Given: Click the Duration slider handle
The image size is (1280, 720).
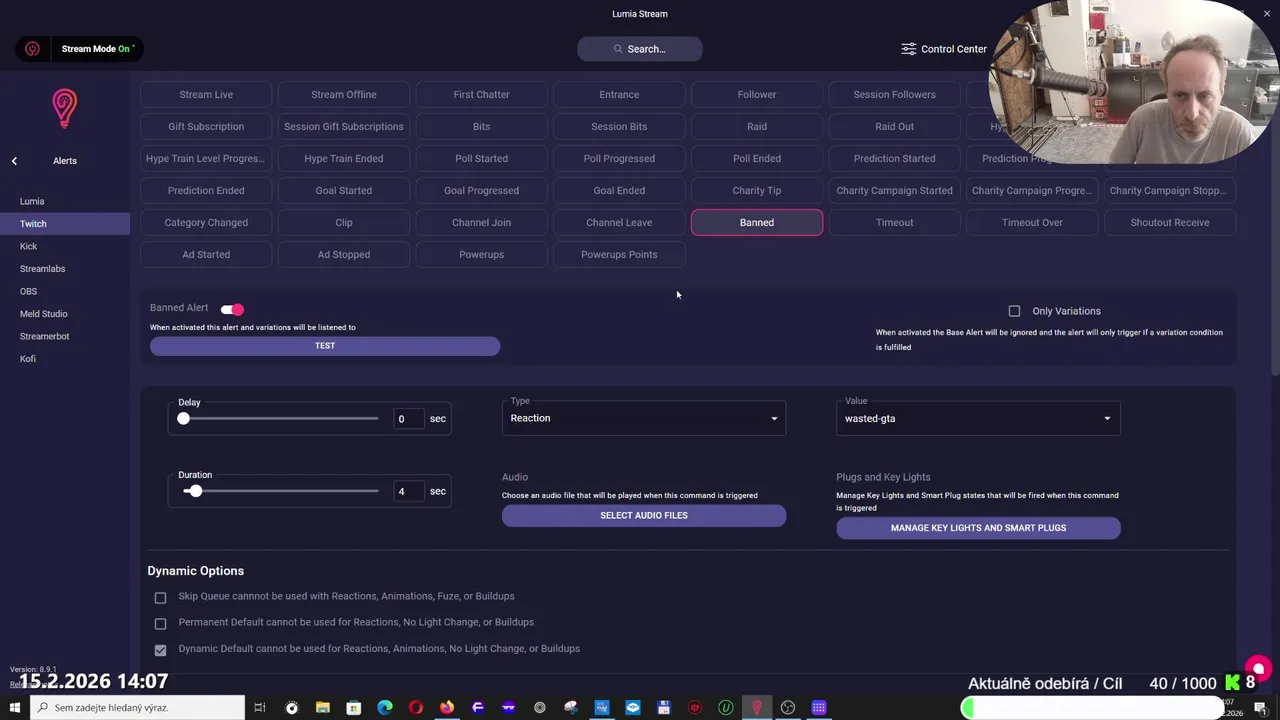Looking at the screenshot, I should pos(196,491).
